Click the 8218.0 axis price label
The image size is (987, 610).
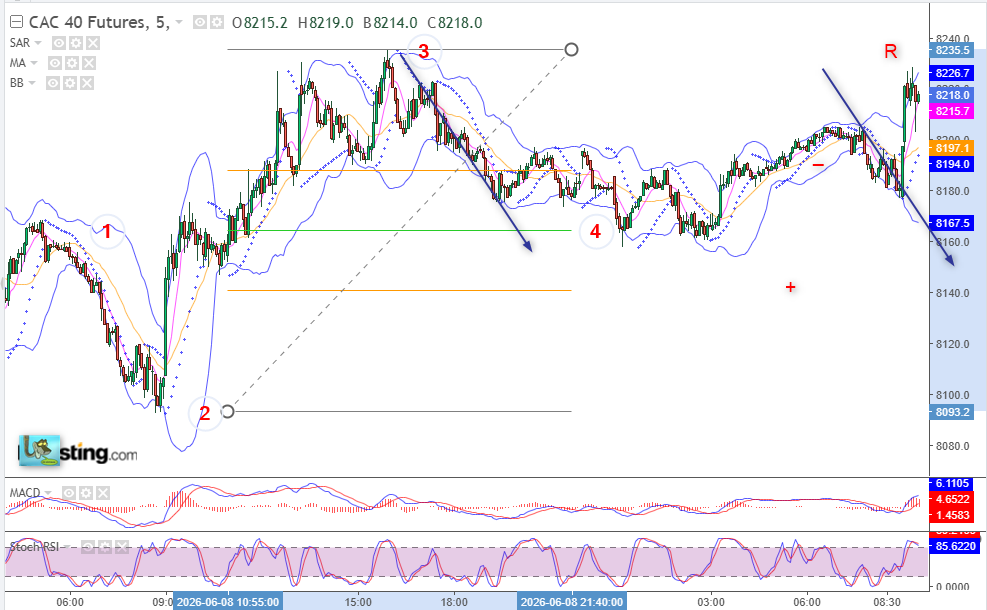[x=952, y=95]
